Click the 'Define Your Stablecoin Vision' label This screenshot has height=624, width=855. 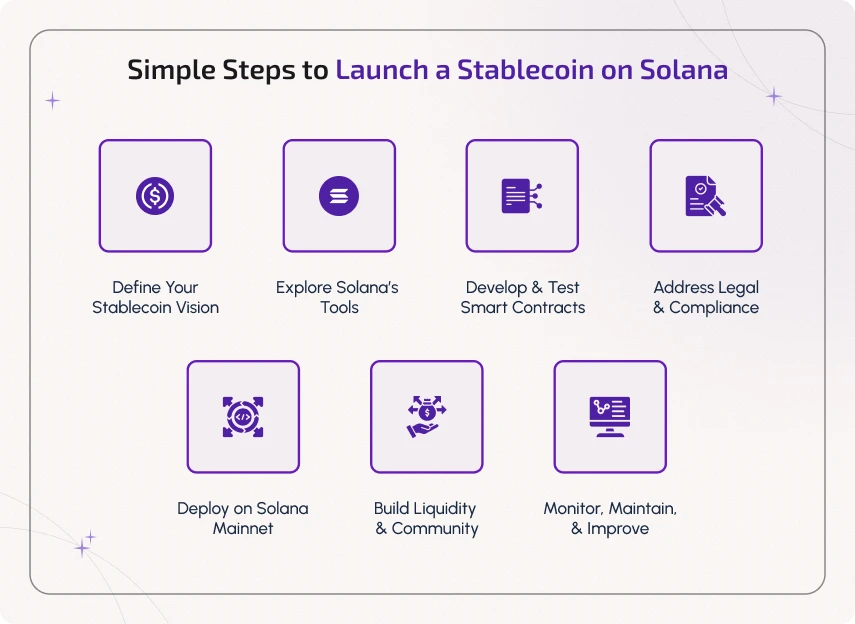click(155, 297)
